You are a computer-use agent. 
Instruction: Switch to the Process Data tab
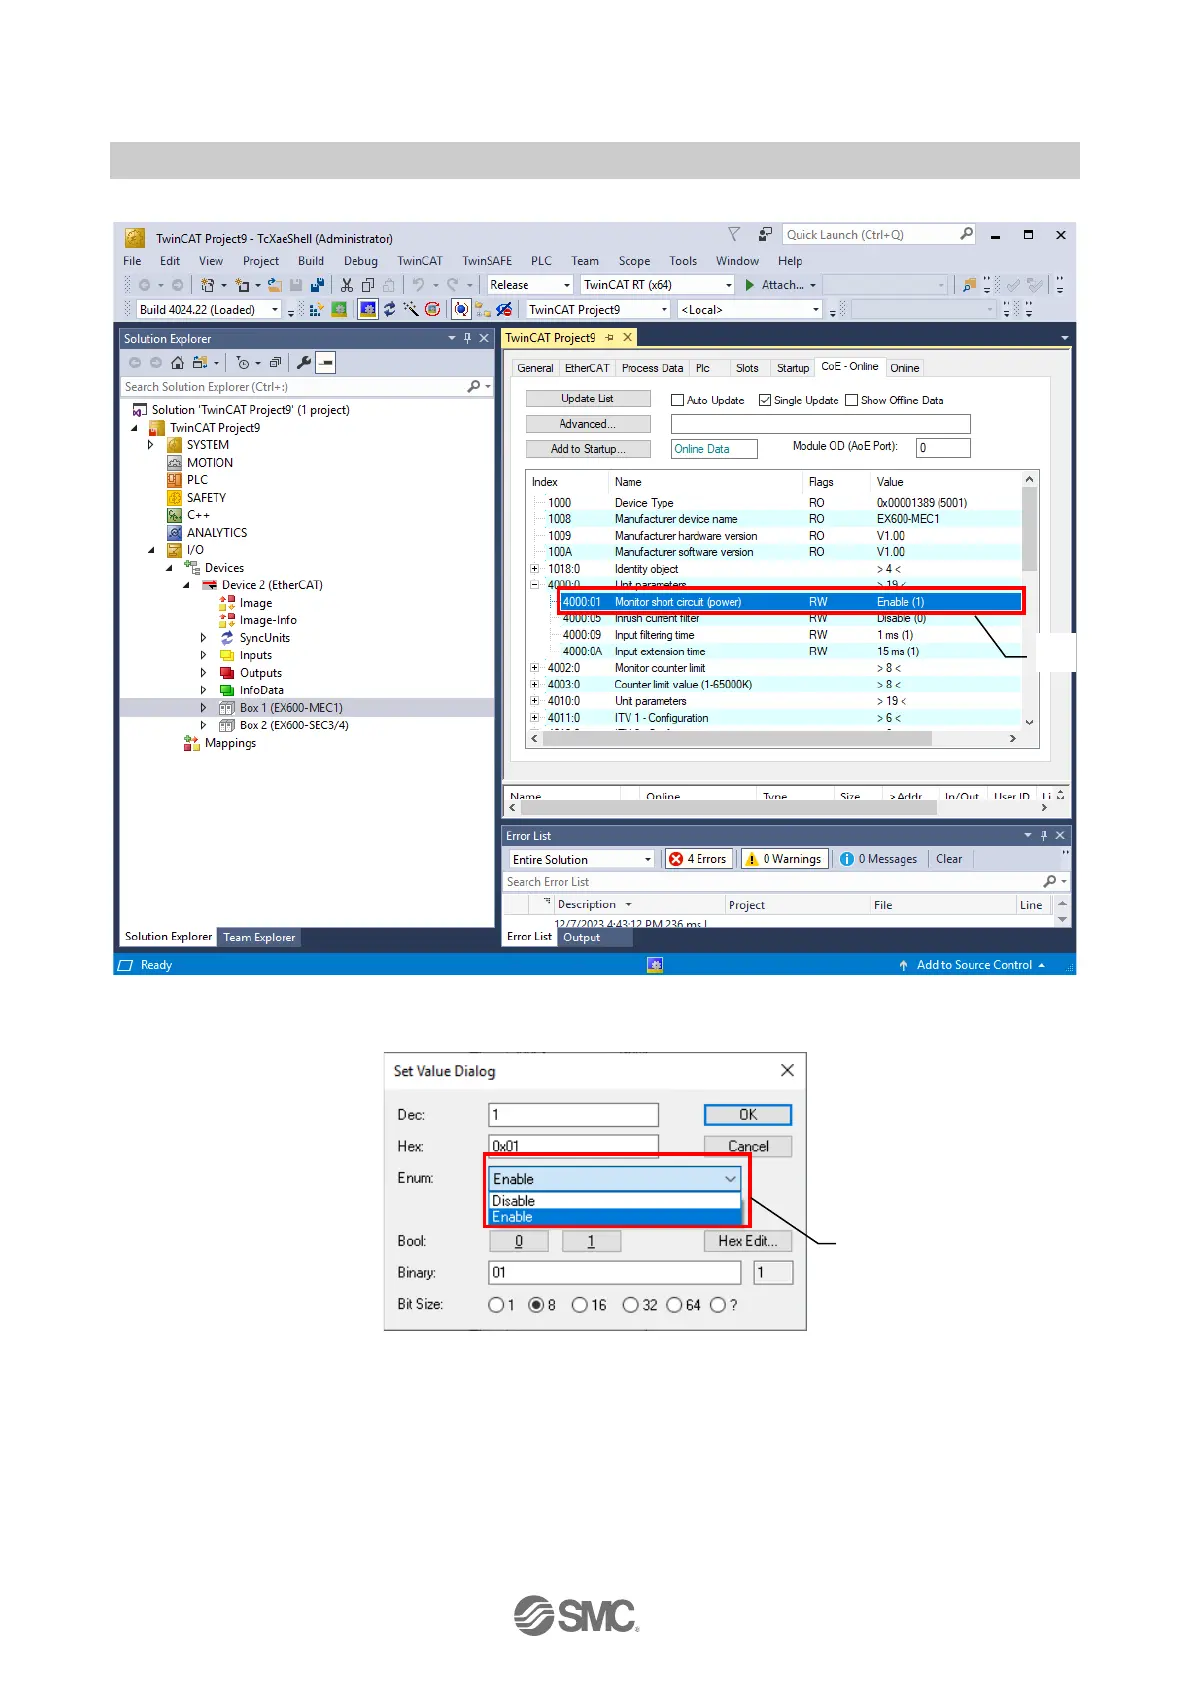(x=652, y=368)
